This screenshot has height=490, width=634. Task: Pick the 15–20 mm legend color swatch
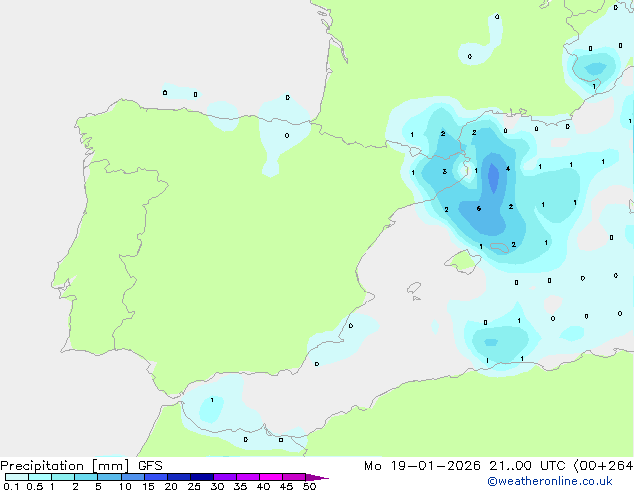[156, 477]
